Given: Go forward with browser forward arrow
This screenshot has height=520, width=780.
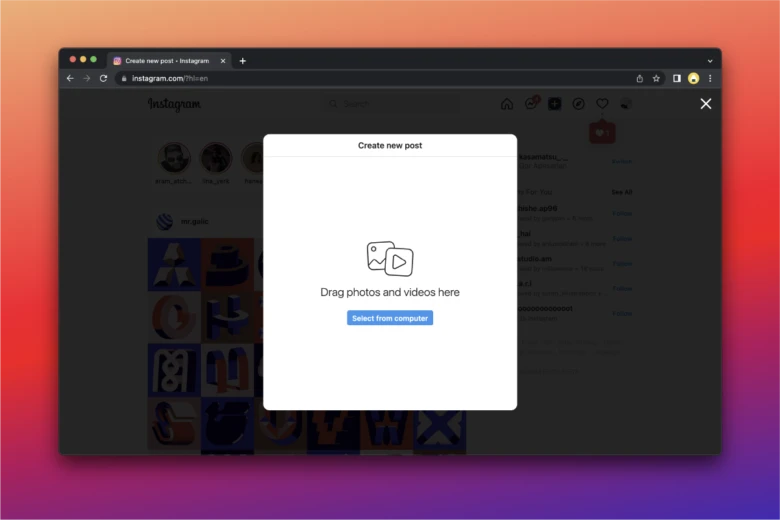Looking at the screenshot, I should click(x=87, y=79).
